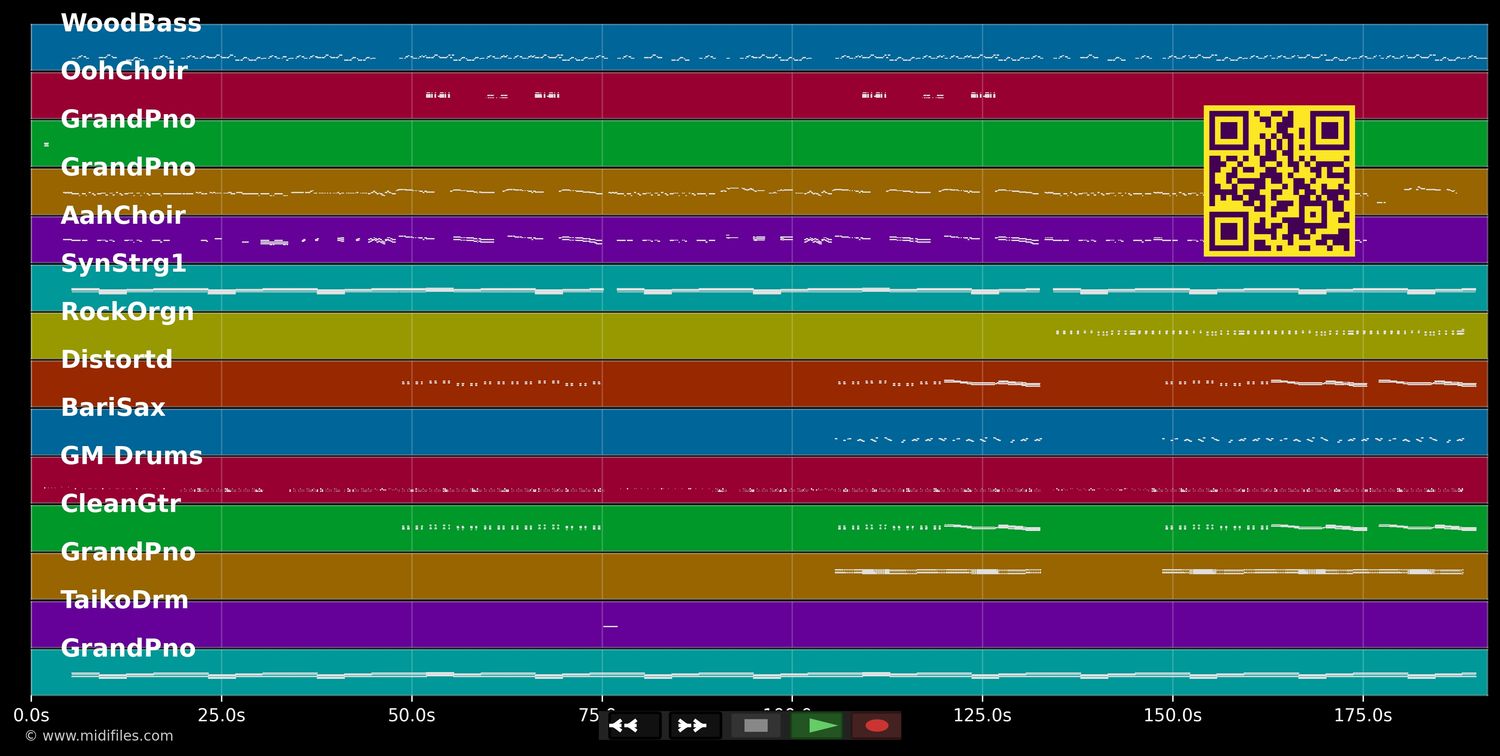Mute the OohChoir track
Viewport: 1500px width, 756px height.
pos(124,70)
